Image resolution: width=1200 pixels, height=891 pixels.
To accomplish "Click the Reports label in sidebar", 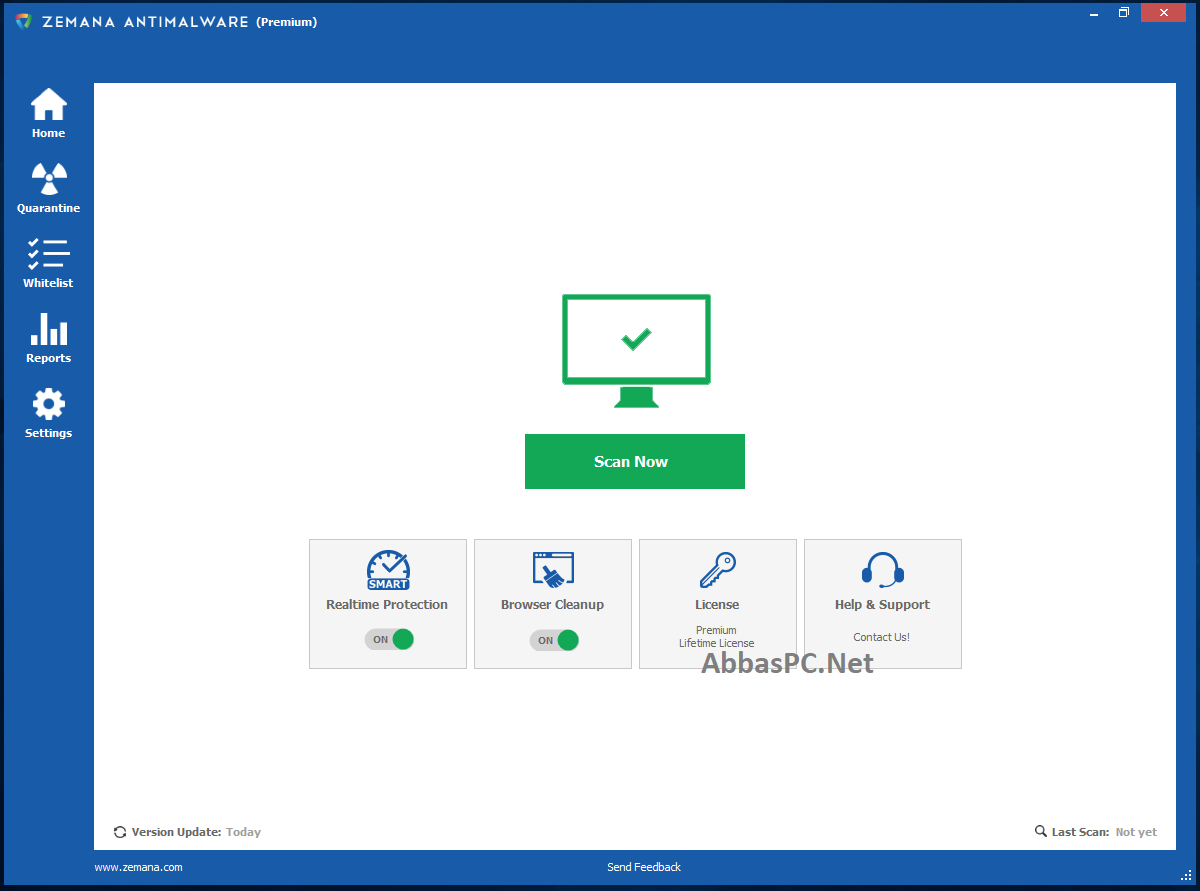I will point(48,358).
